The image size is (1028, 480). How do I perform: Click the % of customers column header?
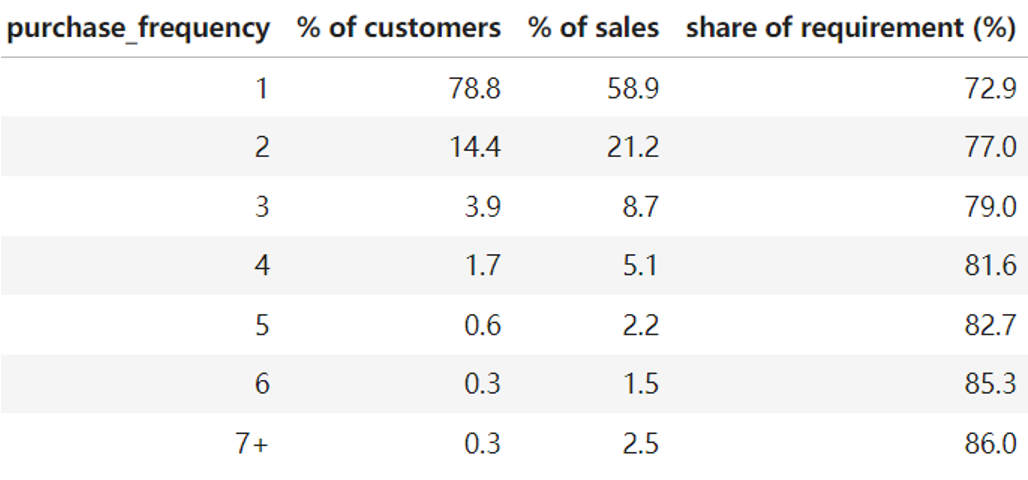coord(399,28)
